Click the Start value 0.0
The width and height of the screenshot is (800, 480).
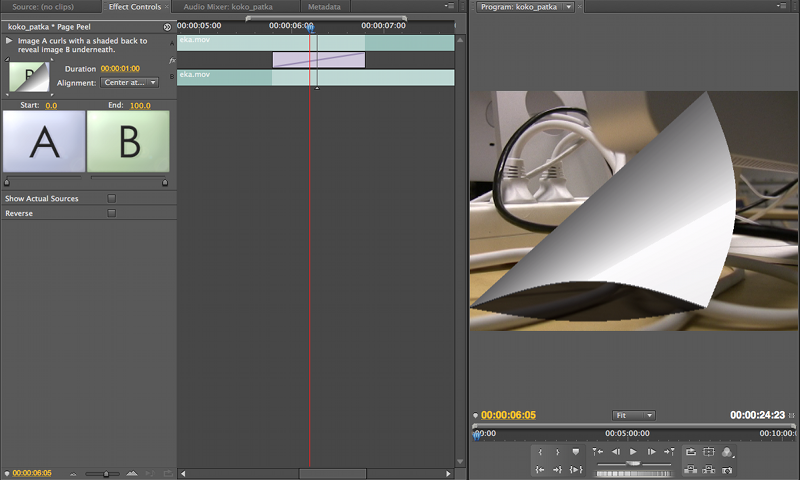pos(51,106)
